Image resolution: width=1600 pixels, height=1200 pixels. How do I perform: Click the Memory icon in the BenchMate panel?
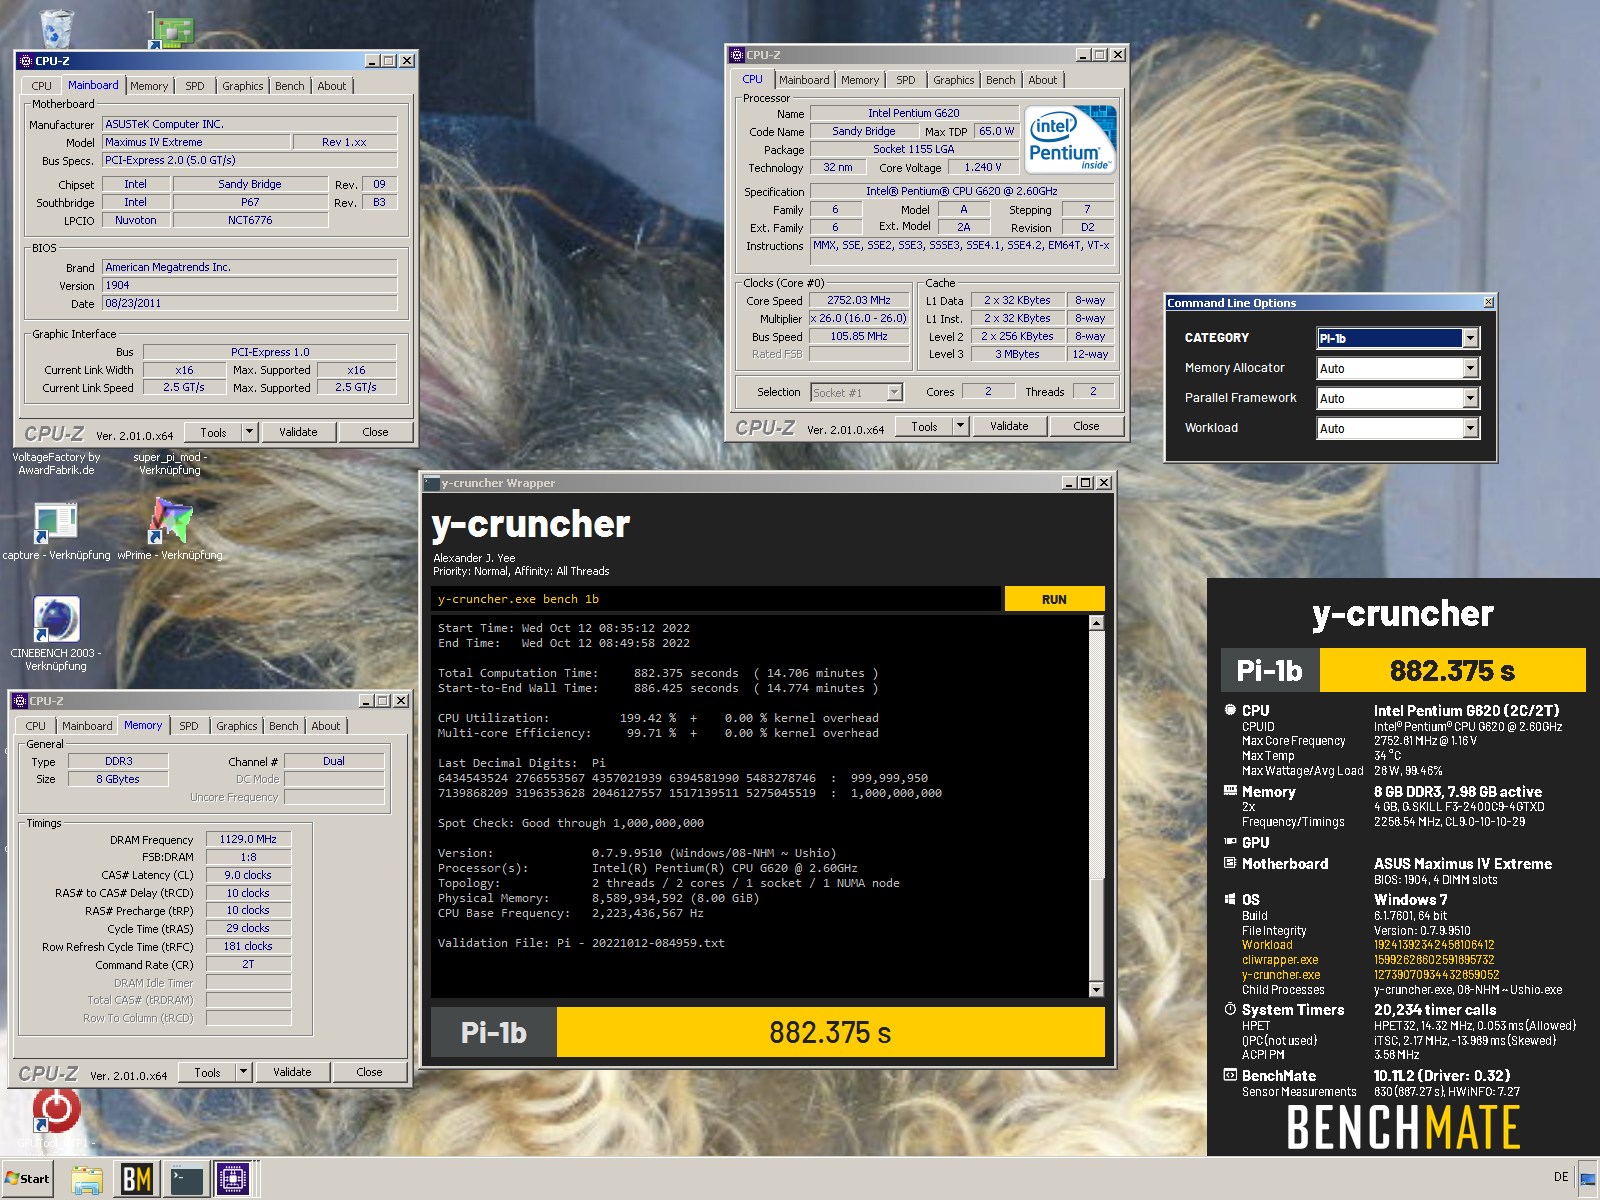point(1230,791)
